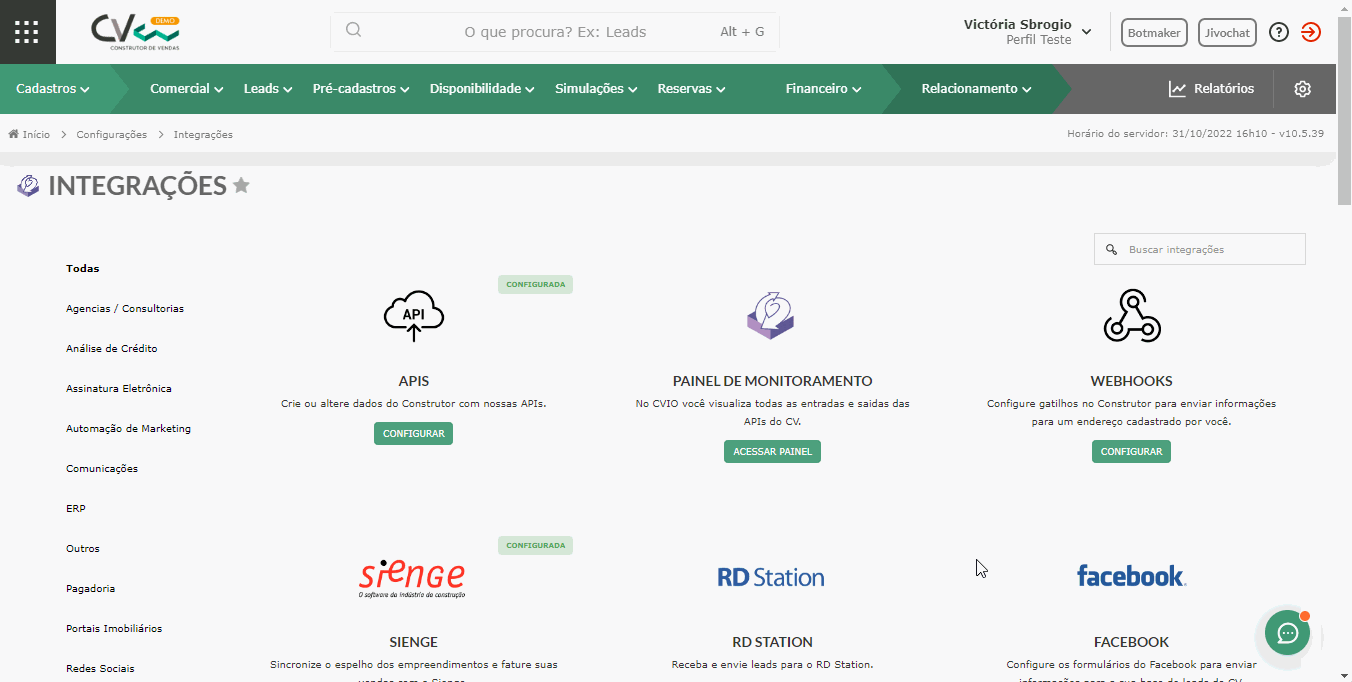Viewport: 1352px width, 682px height.
Task: Click the RD Station logo
Action: (x=771, y=577)
